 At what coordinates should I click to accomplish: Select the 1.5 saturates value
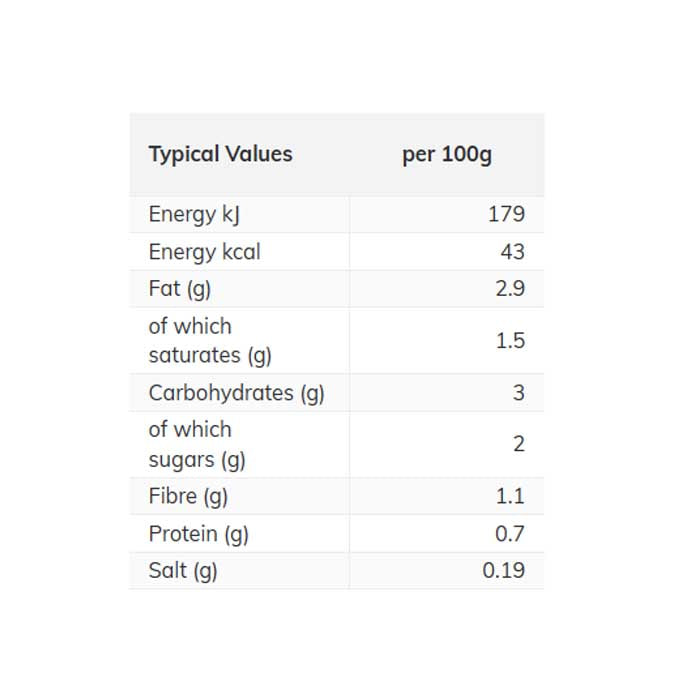(x=510, y=340)
